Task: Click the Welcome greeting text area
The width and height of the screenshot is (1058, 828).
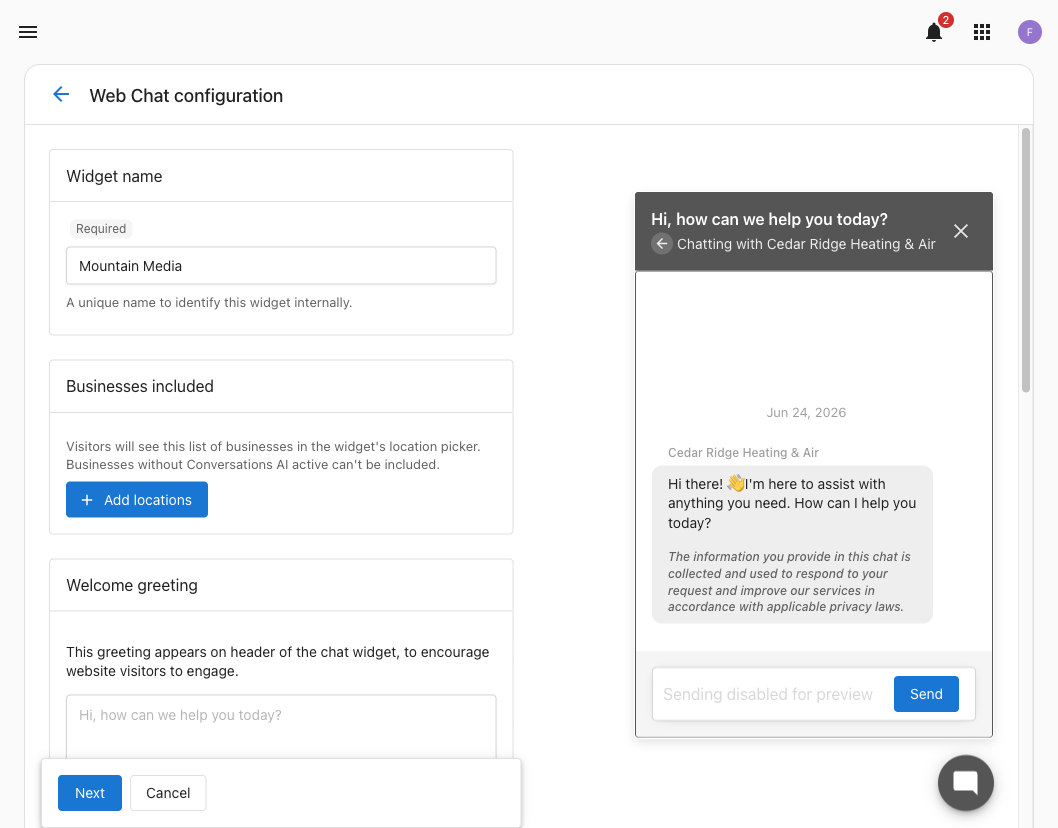Action: 281,727
